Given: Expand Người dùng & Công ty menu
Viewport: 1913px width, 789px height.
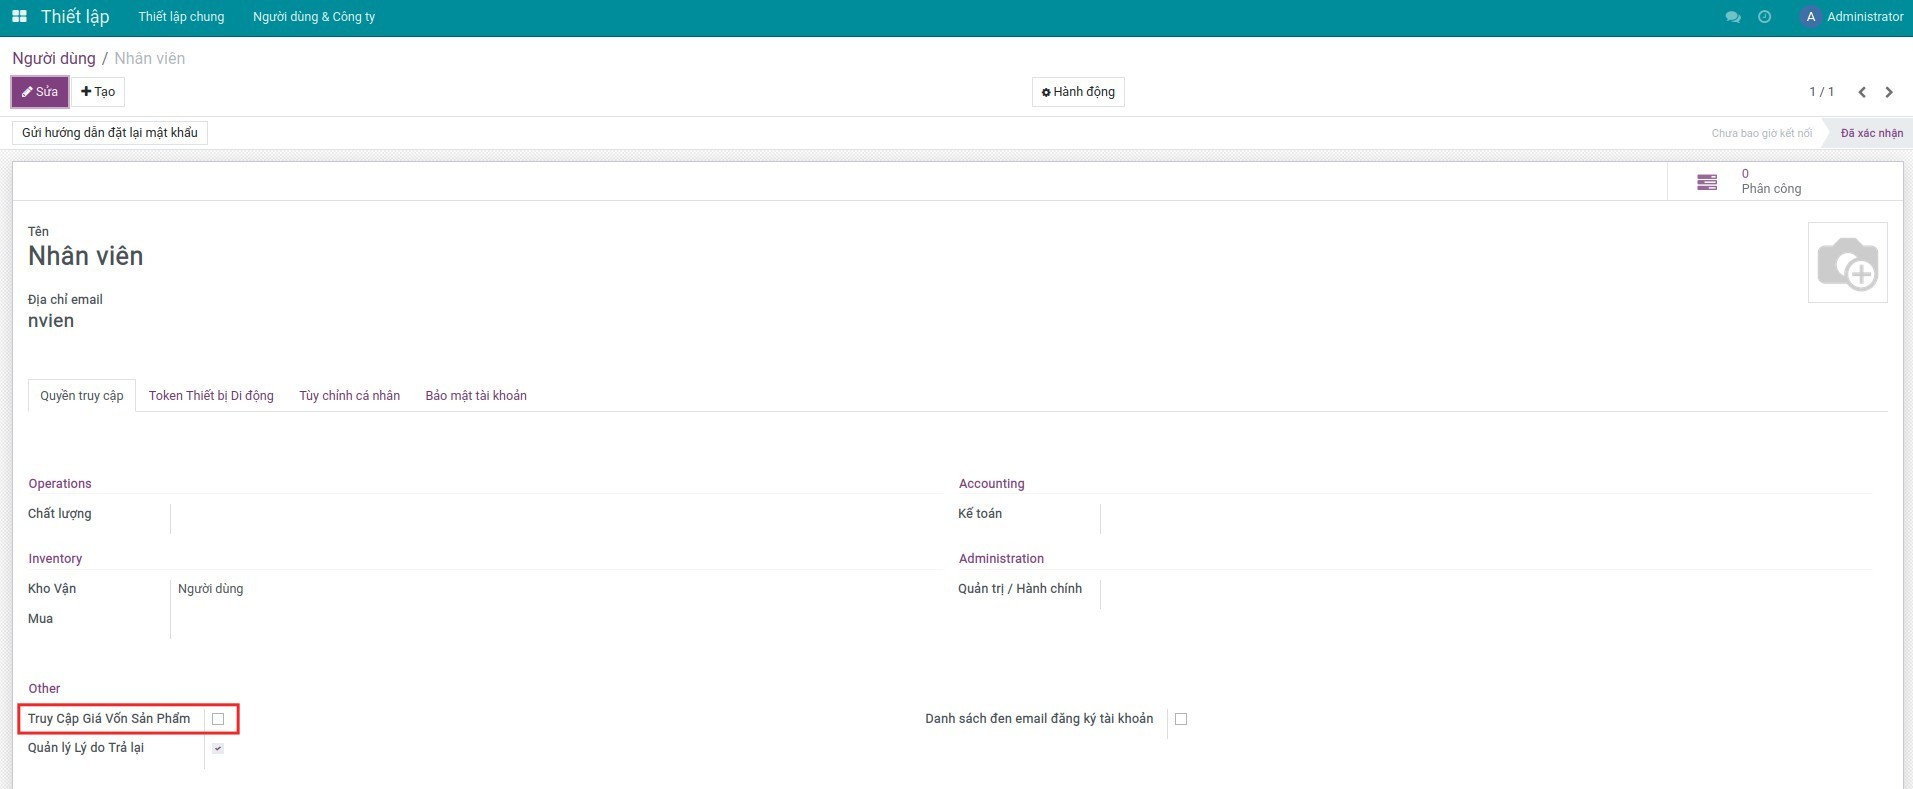Looking at the screenshot, I should click(x=314, y=17).
